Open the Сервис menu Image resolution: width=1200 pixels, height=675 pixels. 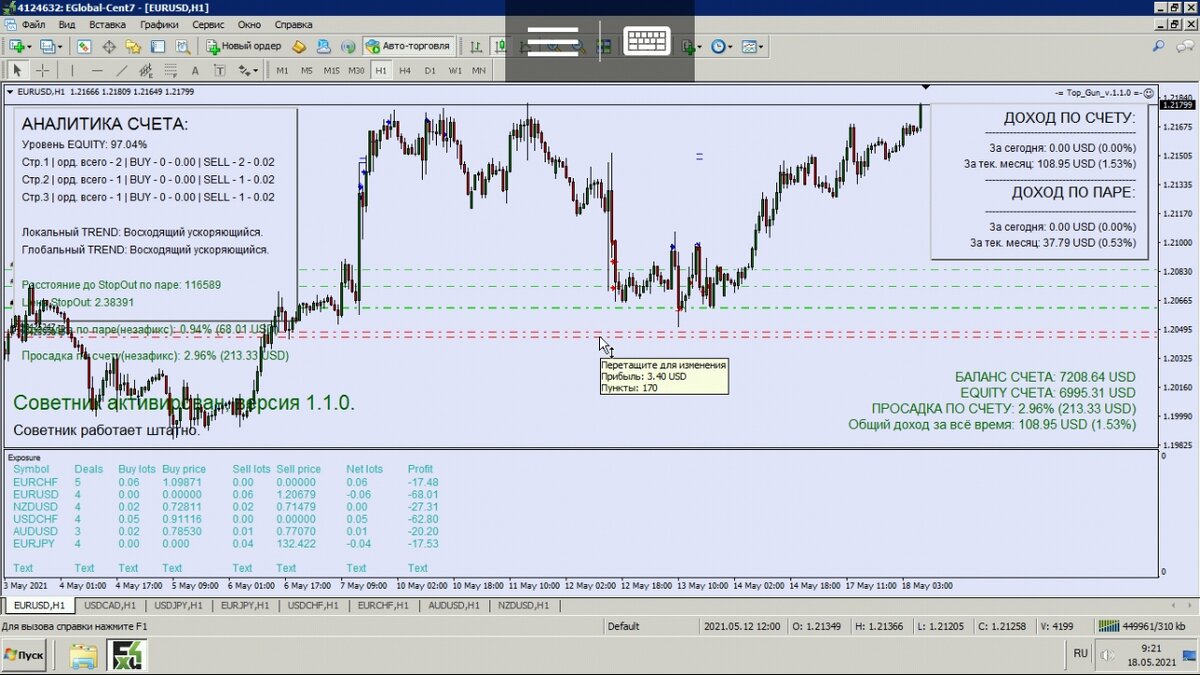point(208,24)
